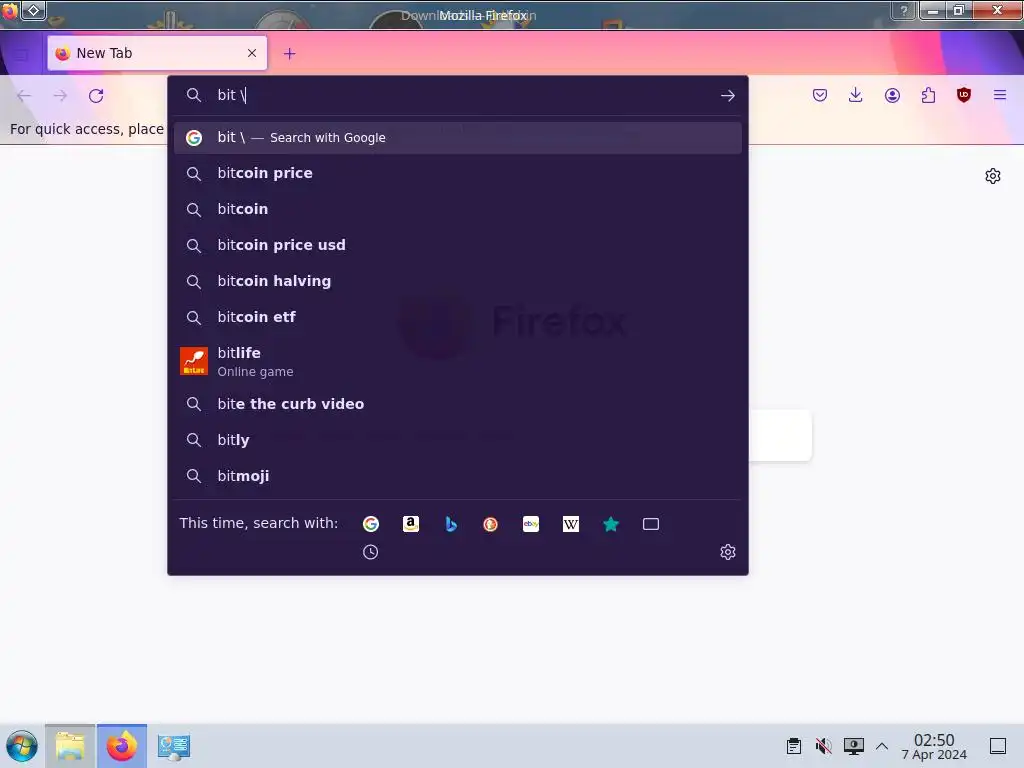This screenshot has height=768, width=1024.
Task: Go forward one page
Action: tap(60, 96)
